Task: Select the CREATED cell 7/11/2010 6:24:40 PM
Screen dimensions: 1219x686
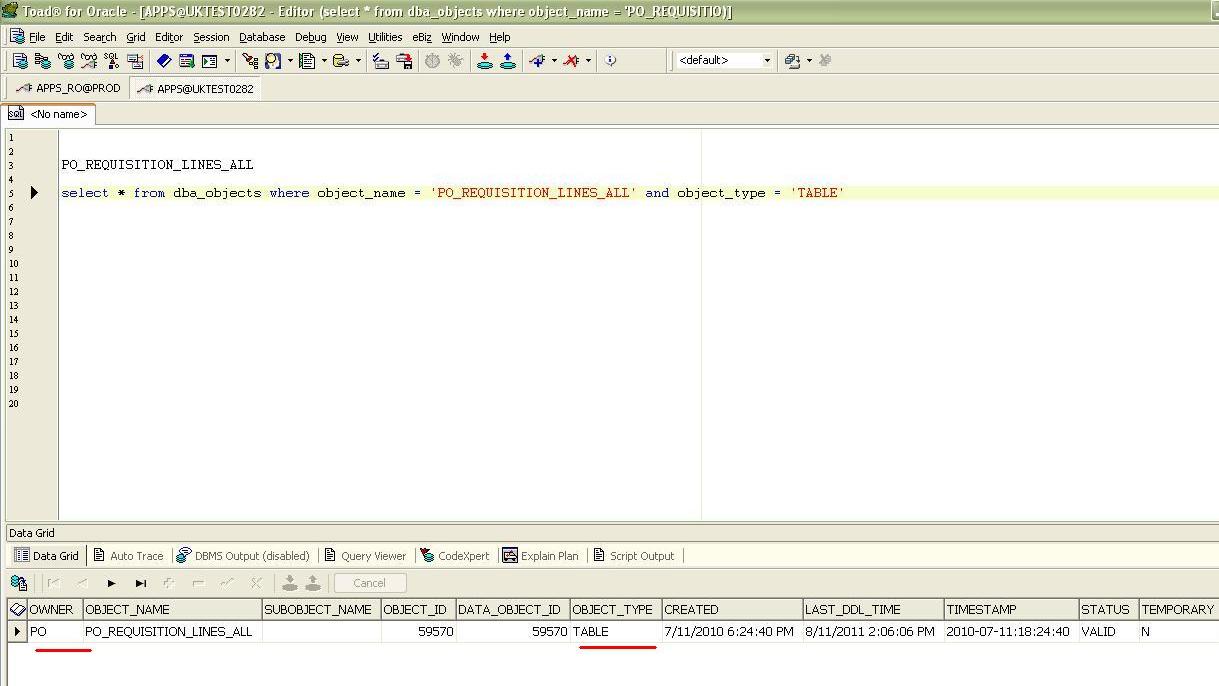Action: tap(732, 632)
